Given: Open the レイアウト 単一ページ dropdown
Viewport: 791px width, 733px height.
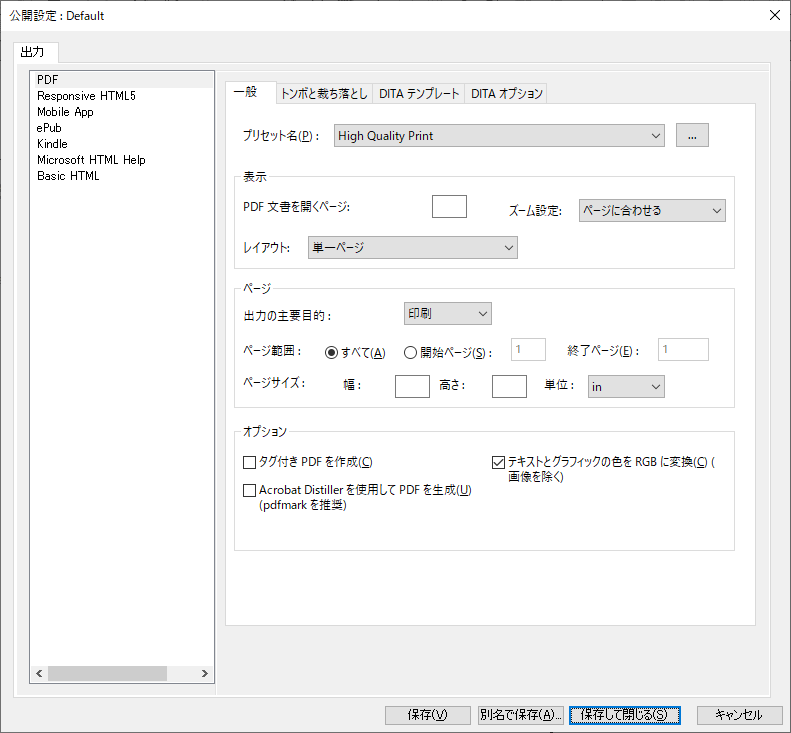Looking at the screenshot, I should 412,247.
